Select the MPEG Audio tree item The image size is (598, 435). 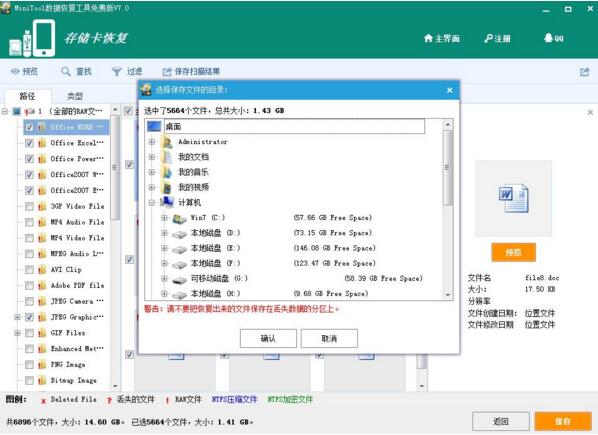pos(77,254)
